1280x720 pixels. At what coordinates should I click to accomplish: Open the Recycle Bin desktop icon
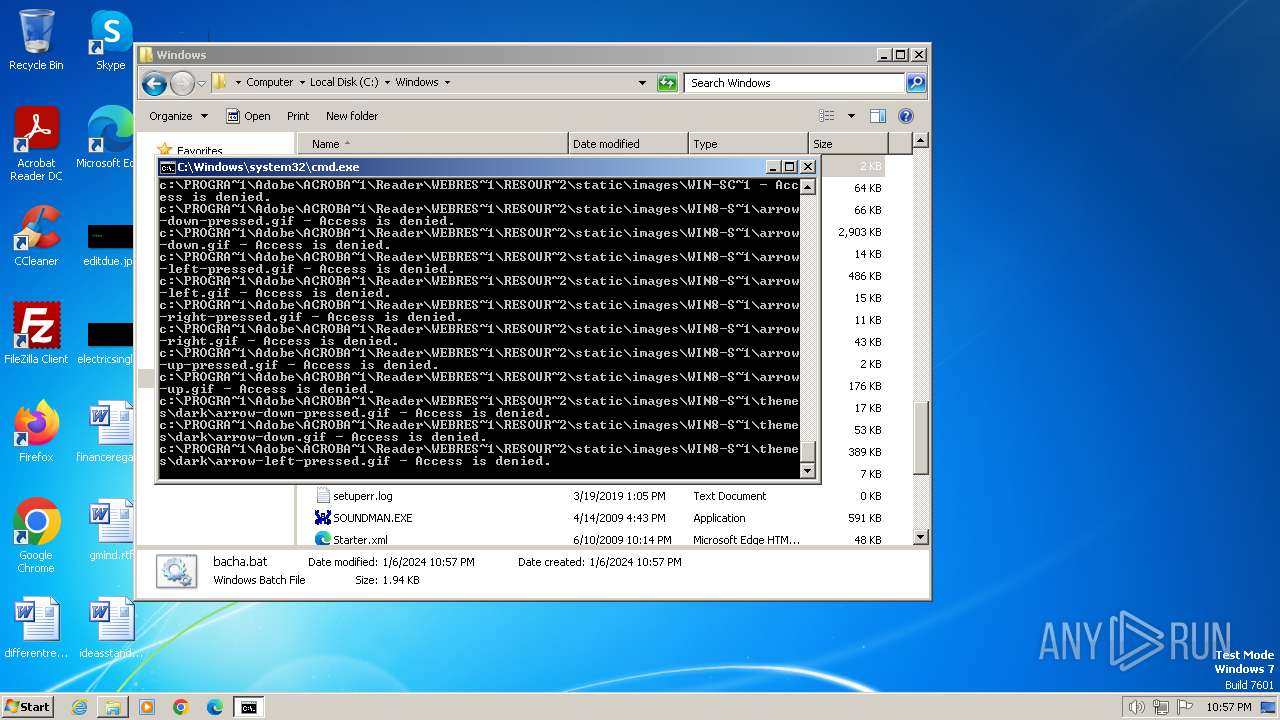(36, 40)
